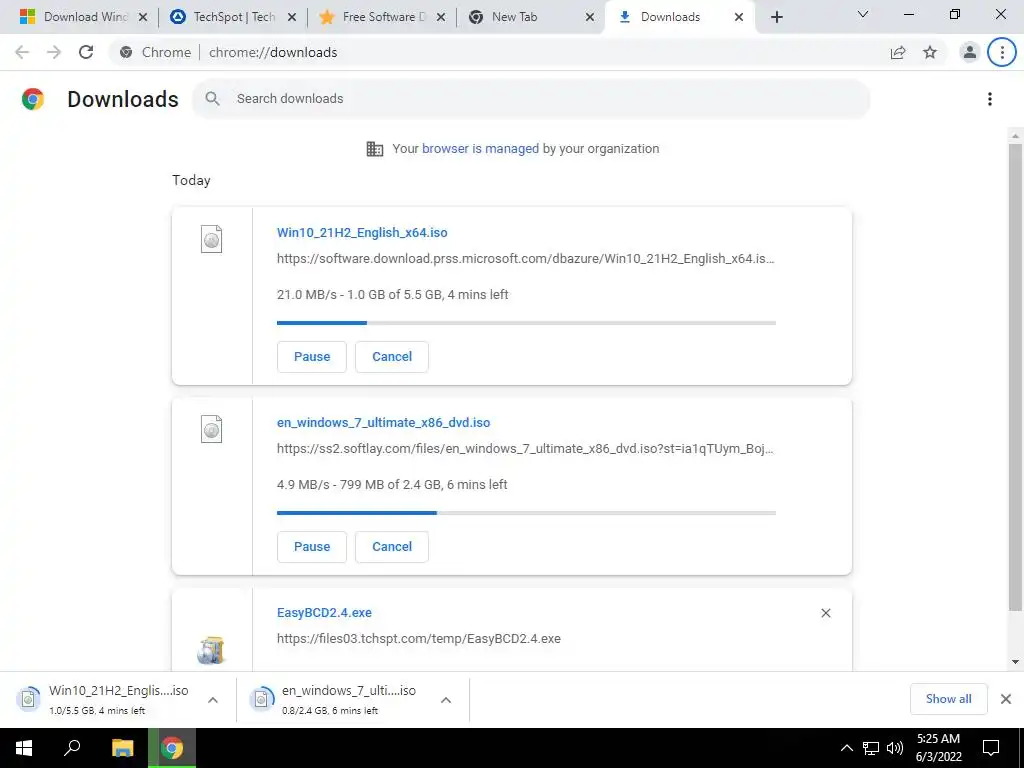Screen dimensions: 1024x768
Task: Click the '21.0 MB/s - 1.0 GB of 5.5 GB' status
Action: (392, 295)
